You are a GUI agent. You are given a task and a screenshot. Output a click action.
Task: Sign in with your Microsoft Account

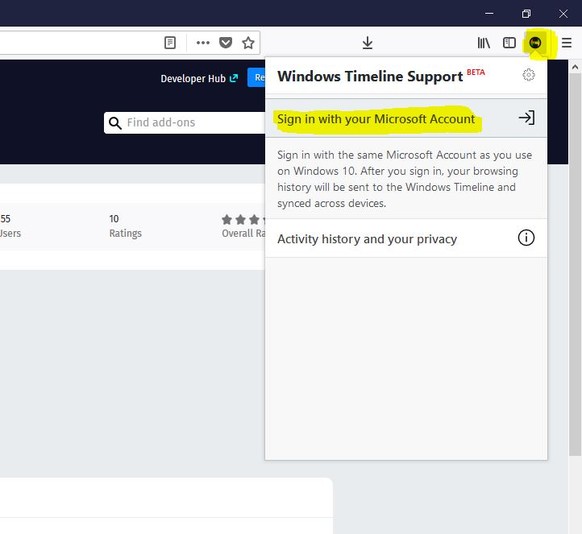(406, 118)
